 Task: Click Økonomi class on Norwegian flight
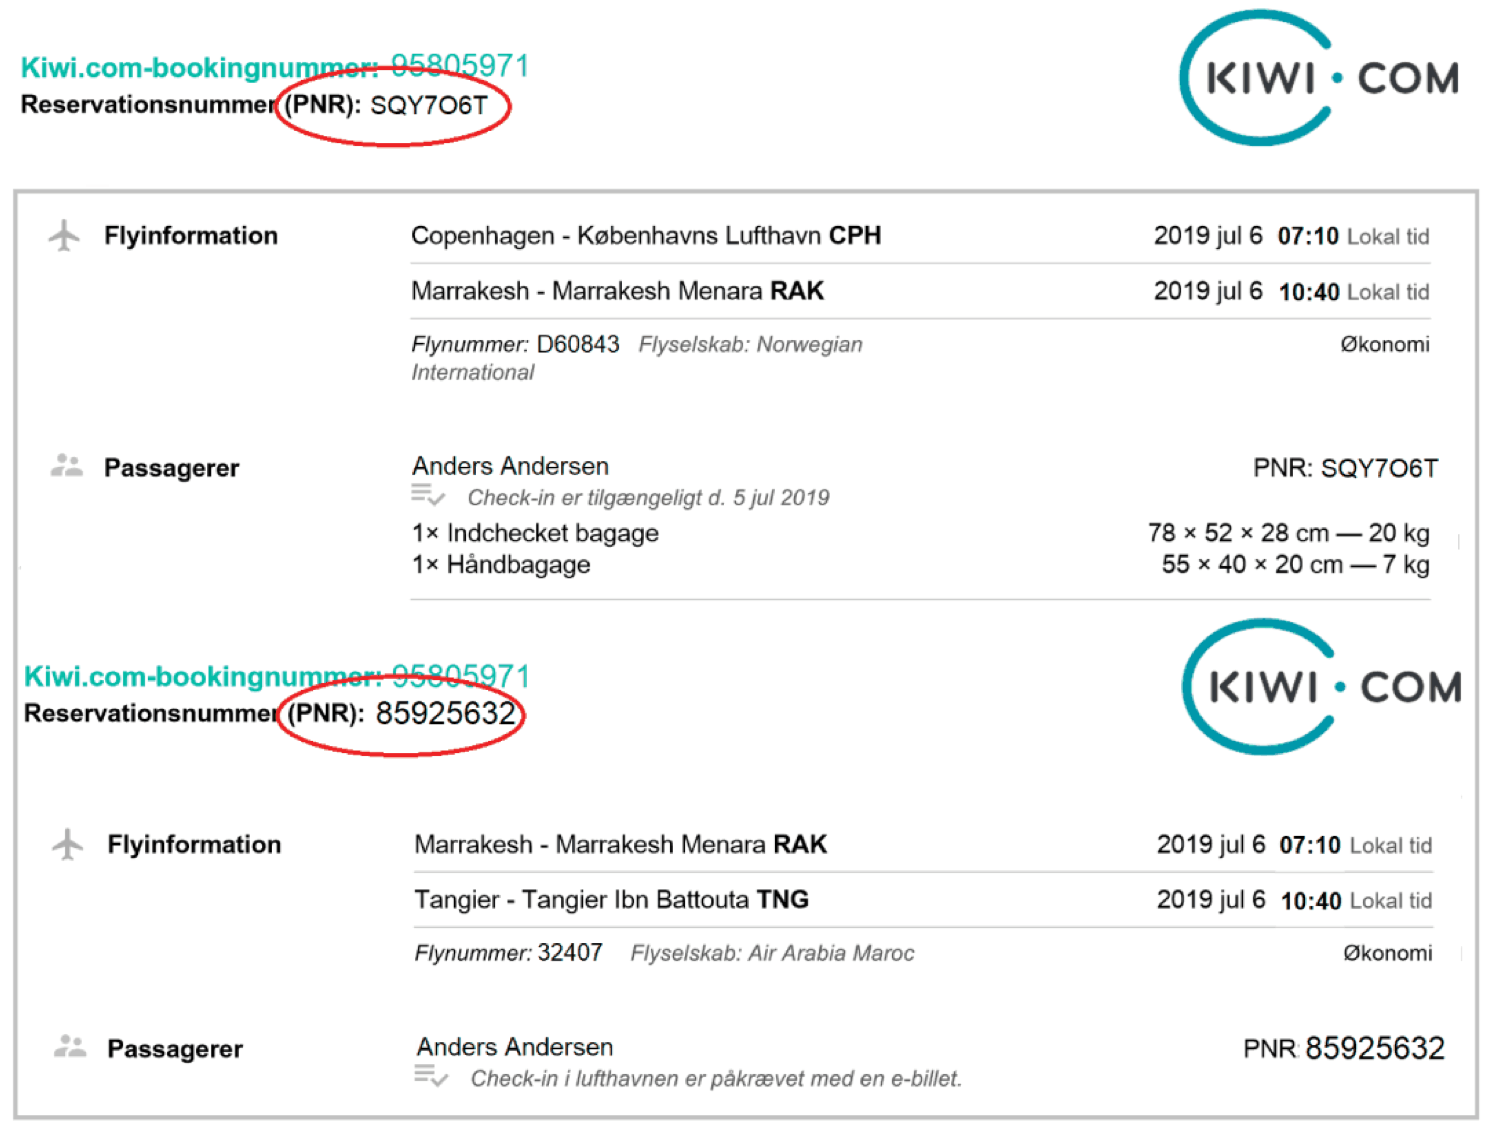(1385, 344)
